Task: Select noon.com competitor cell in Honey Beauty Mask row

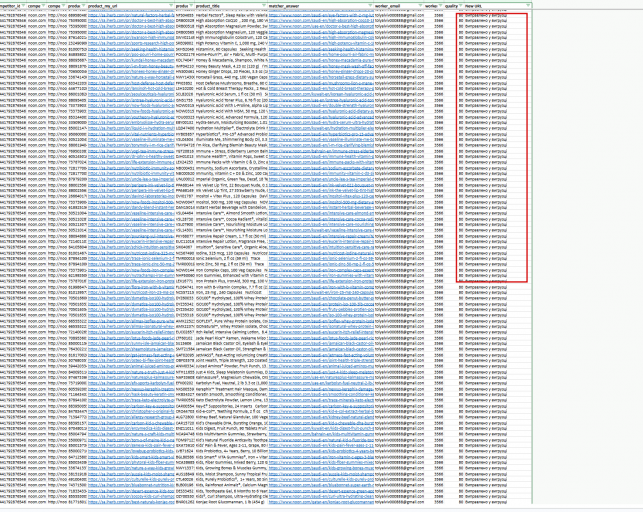Action: (x=37, y=66)
